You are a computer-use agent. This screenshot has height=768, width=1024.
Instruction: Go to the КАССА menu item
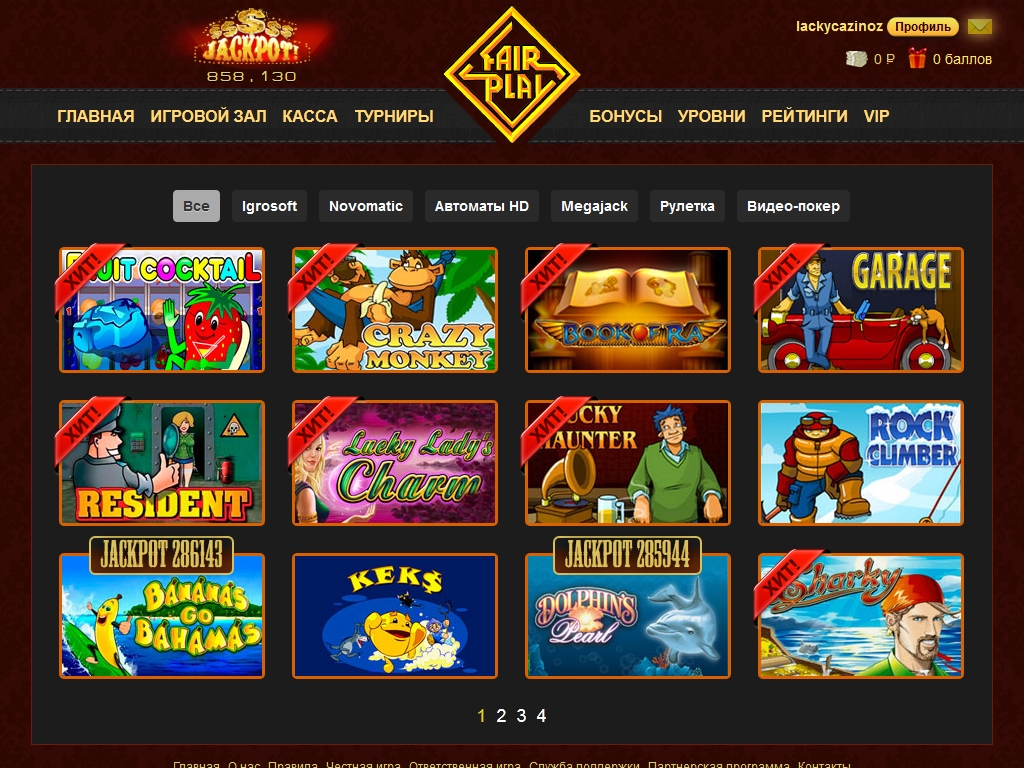coord(310,116)
